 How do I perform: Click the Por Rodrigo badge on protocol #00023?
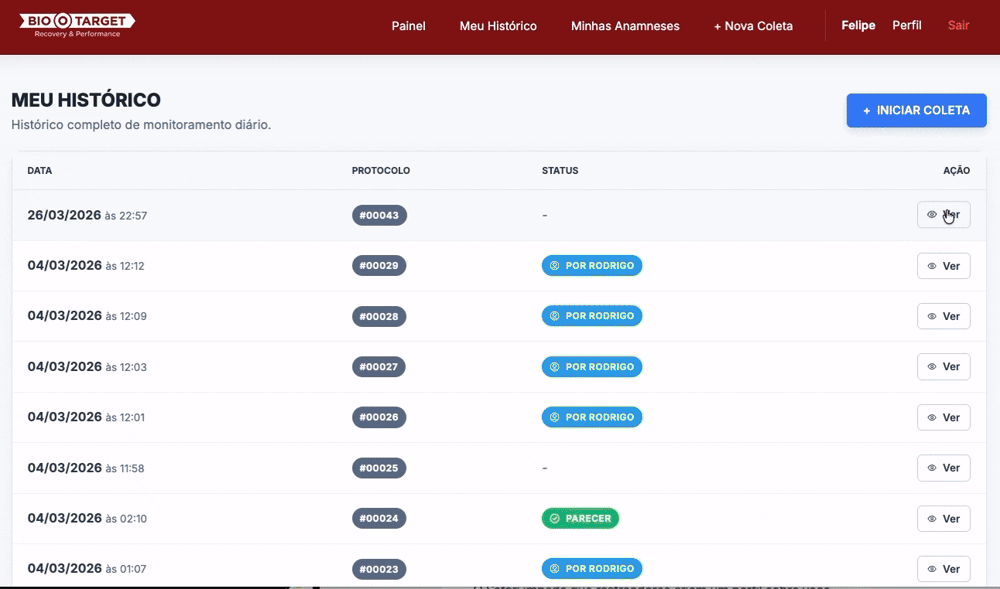coord(592,569)
